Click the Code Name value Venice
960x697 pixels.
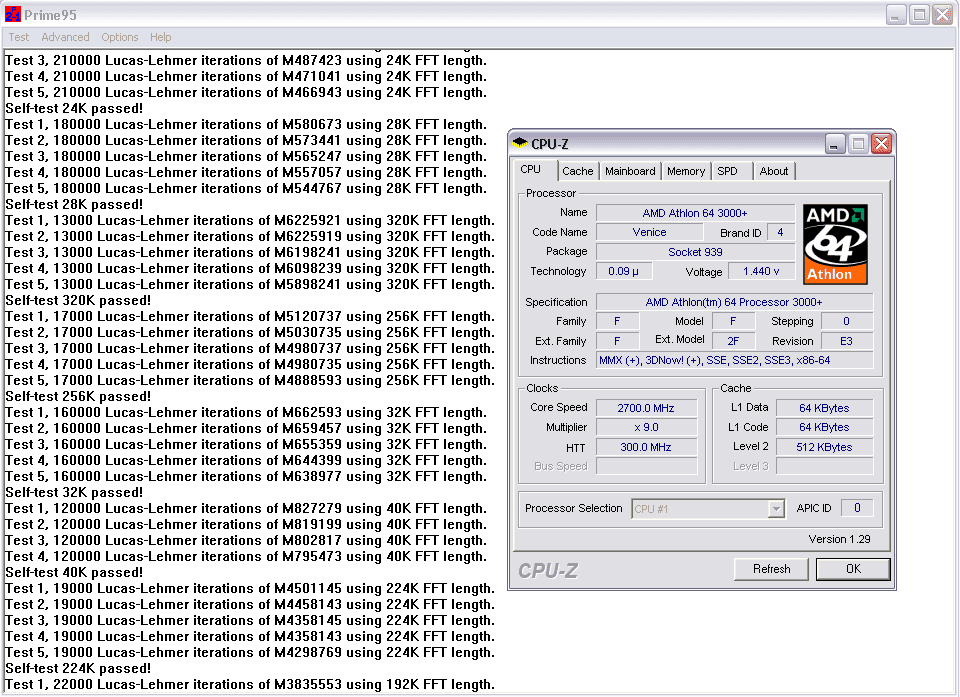649,233
